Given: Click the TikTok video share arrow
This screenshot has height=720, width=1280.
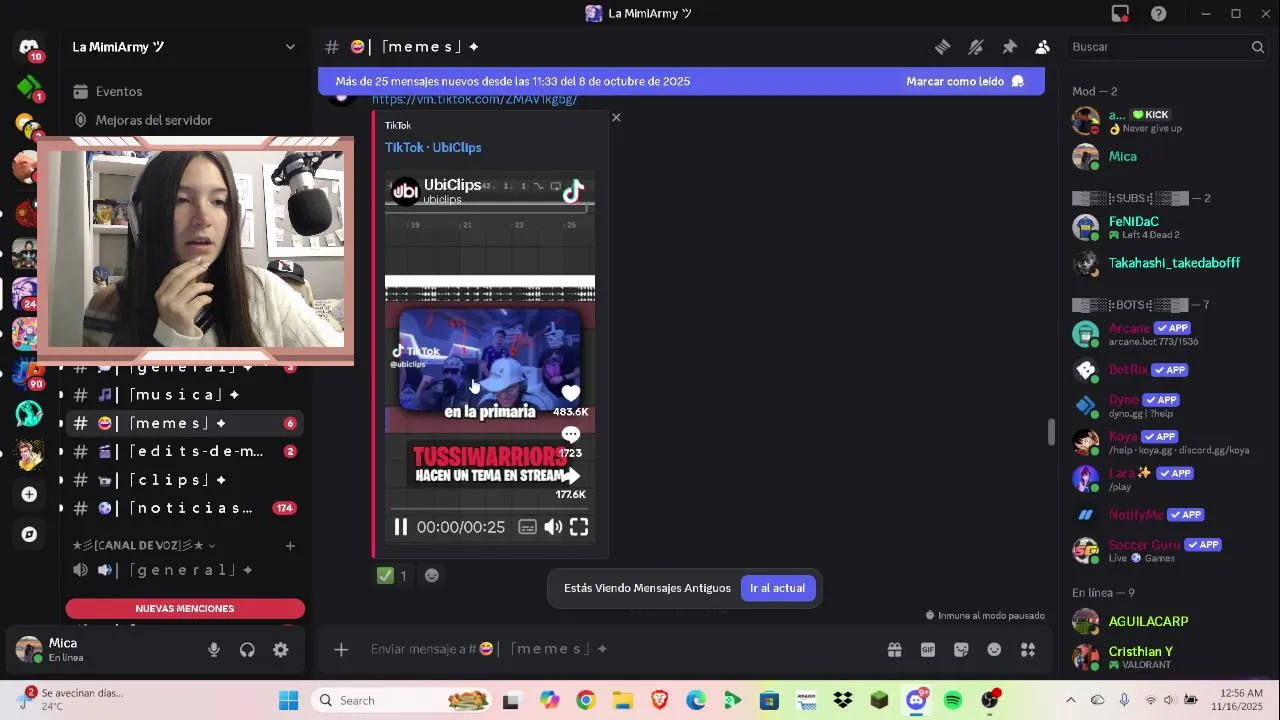Looking at the screenshot, I should coord(572,476).
